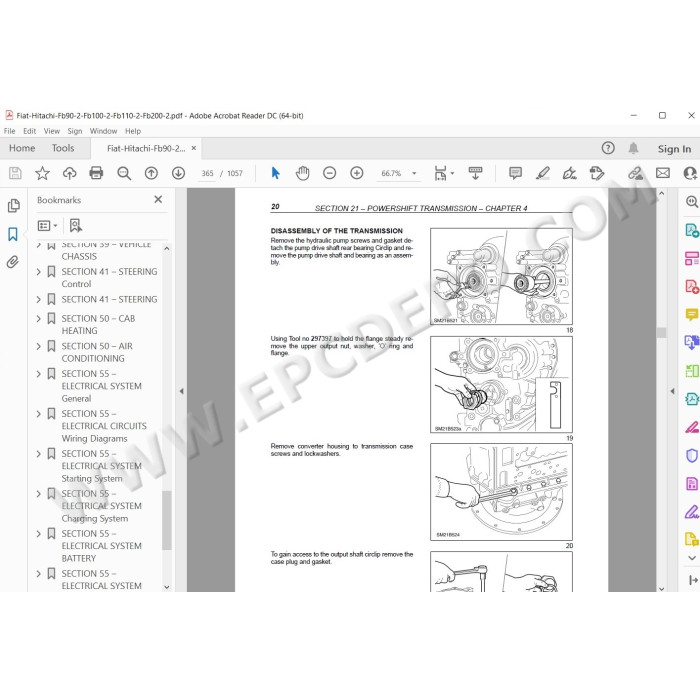
Task: Open the File menu
Action: pyautogui.click(x=9, y=131)
